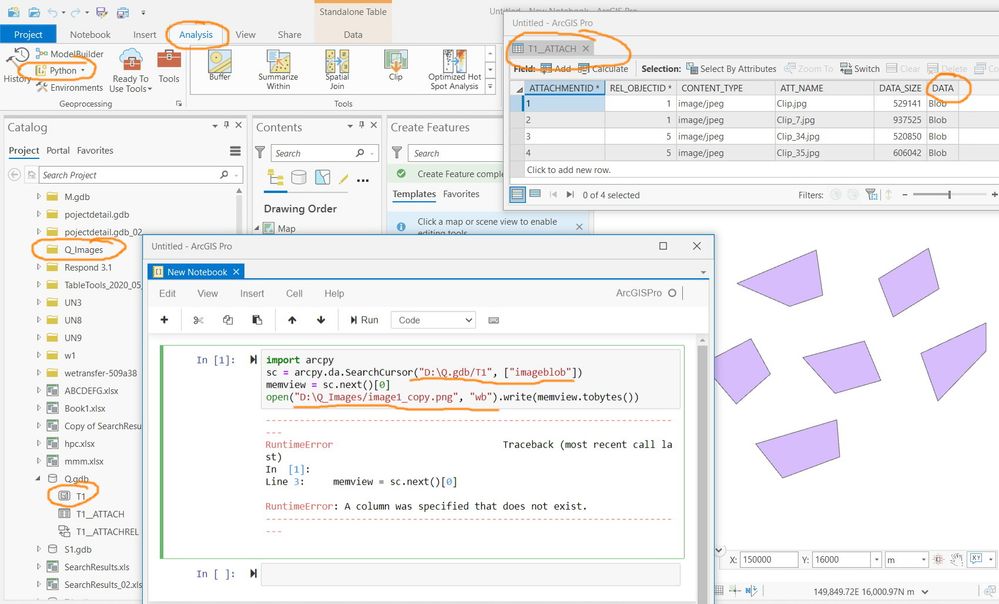Screen dimensions: 999x604
Task: Copy the selected notebook cell
Action: 227,320
